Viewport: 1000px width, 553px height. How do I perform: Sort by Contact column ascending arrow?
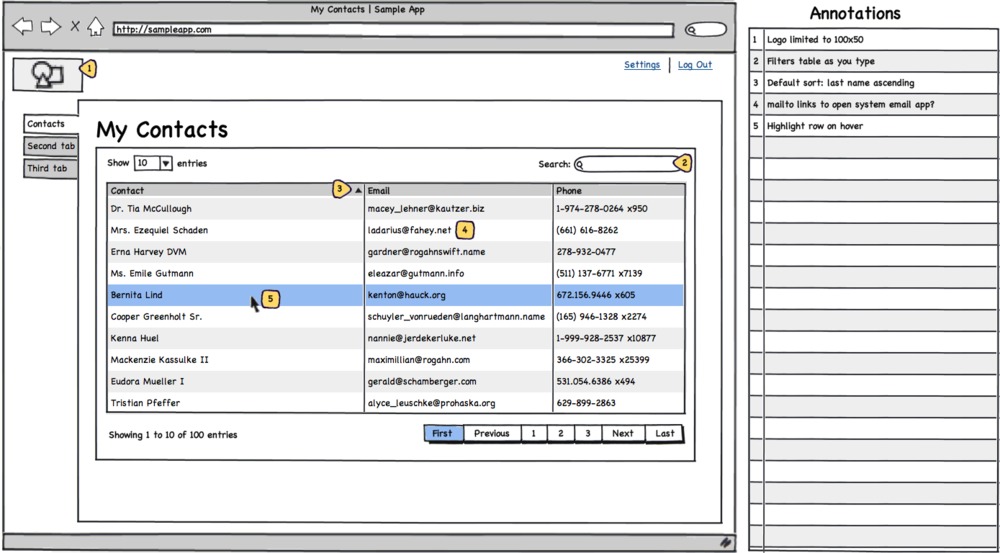coord(358,190)
